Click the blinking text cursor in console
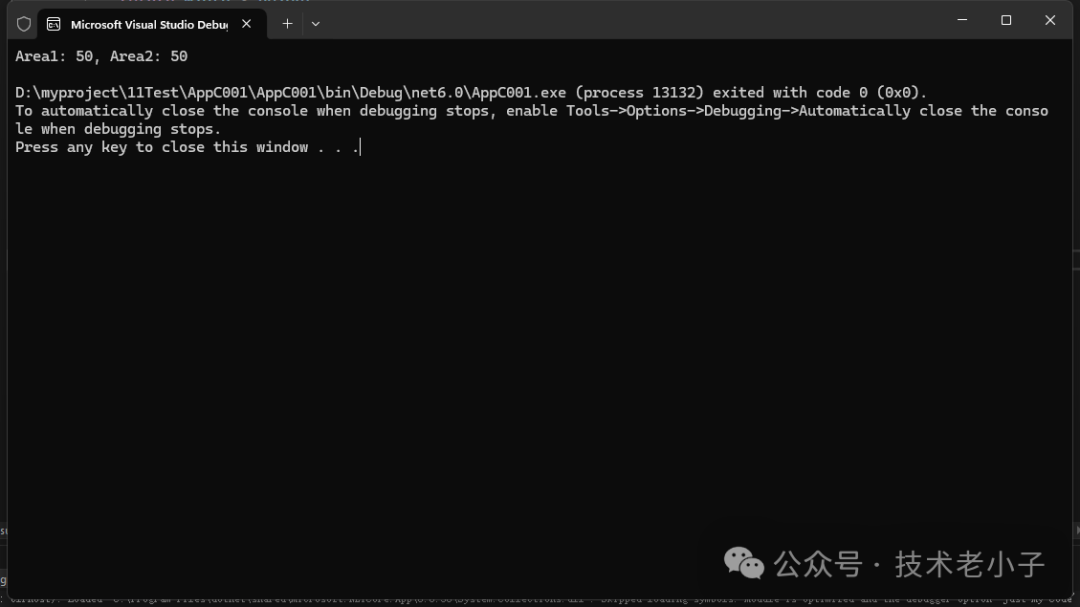Image resolution: width=1080 pixels, height=607 pixels. (x=359, y=148)
